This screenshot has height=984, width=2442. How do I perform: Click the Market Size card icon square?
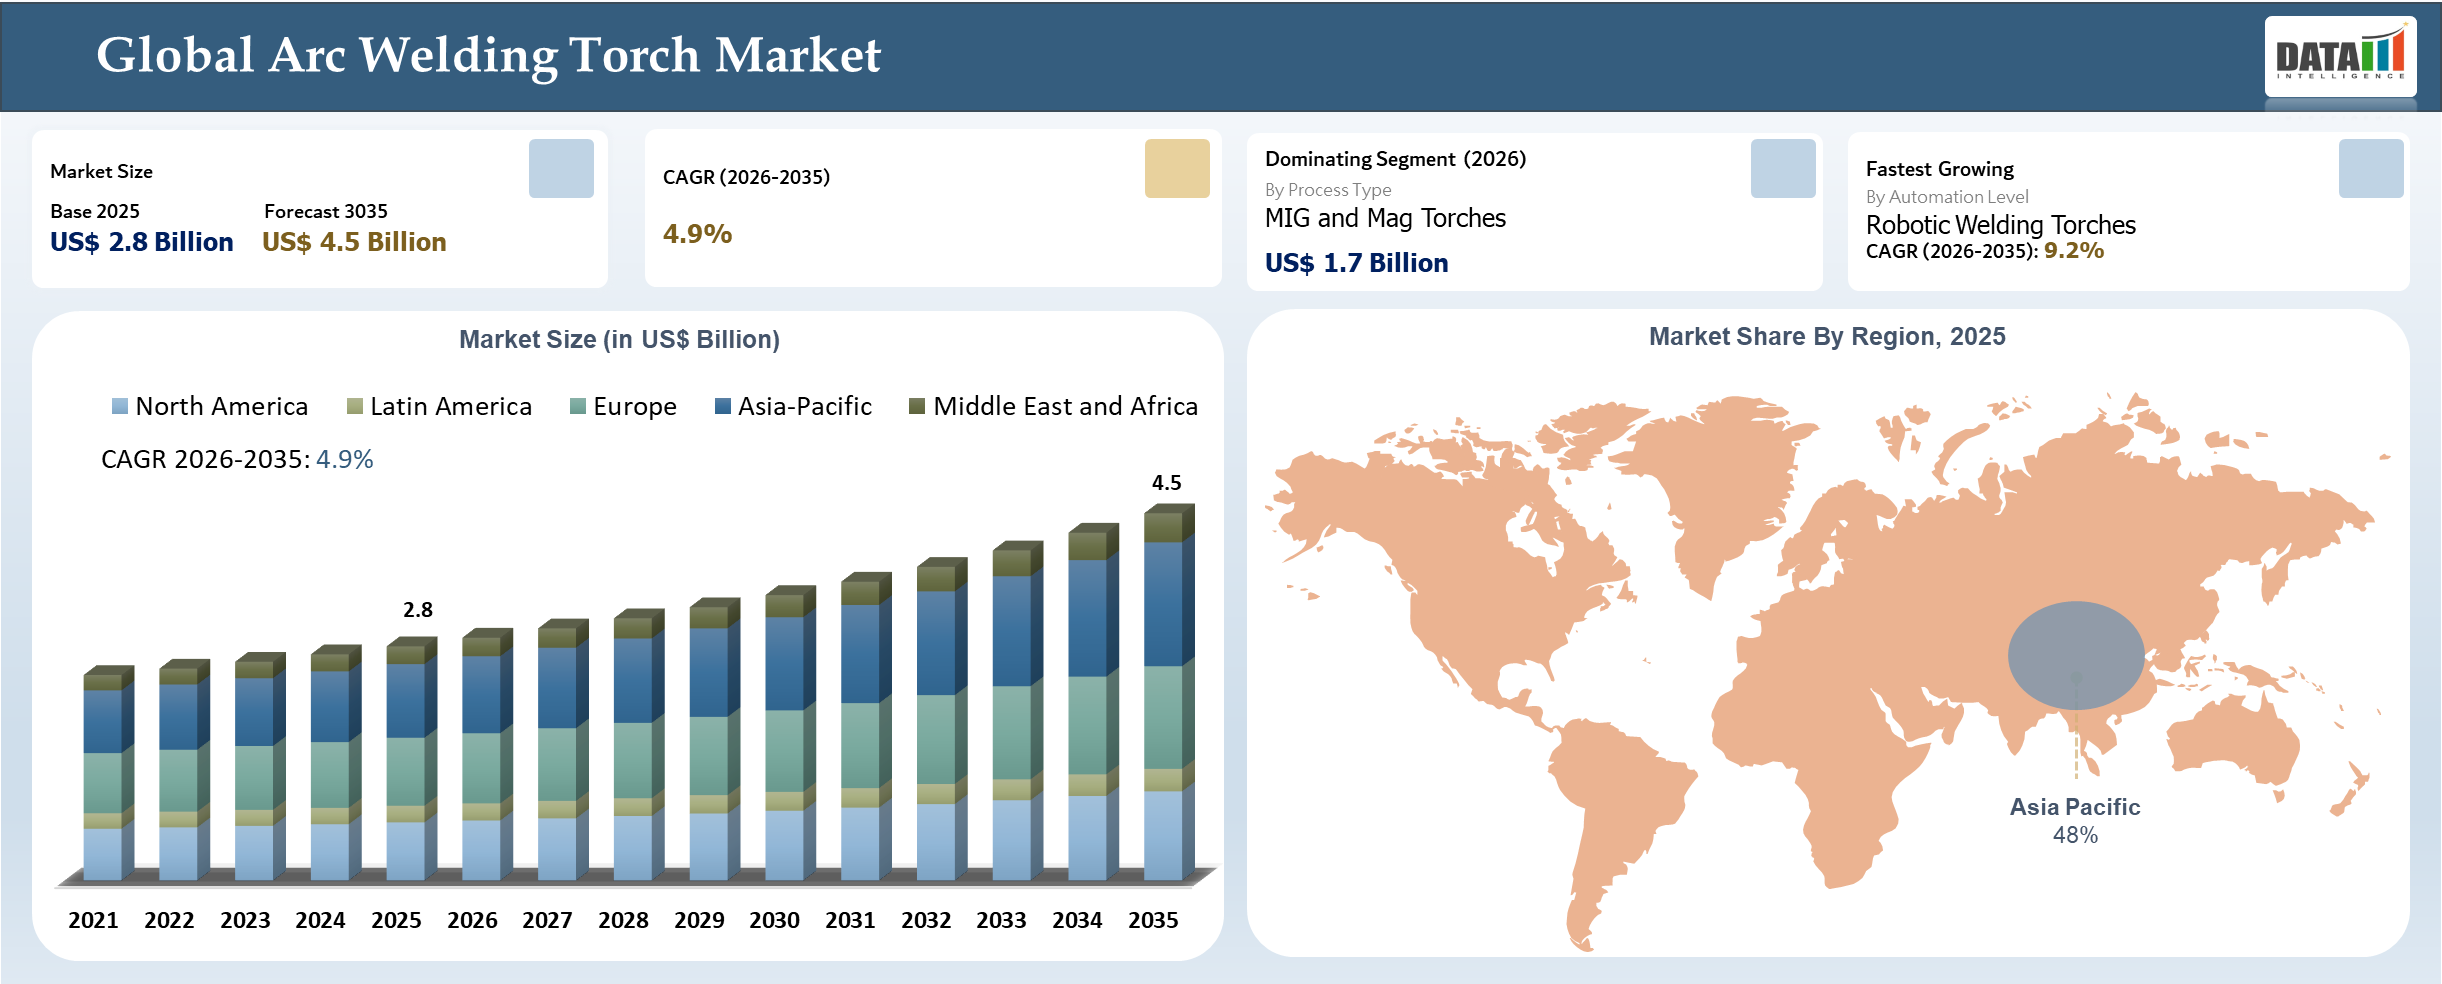coord(560,170)
